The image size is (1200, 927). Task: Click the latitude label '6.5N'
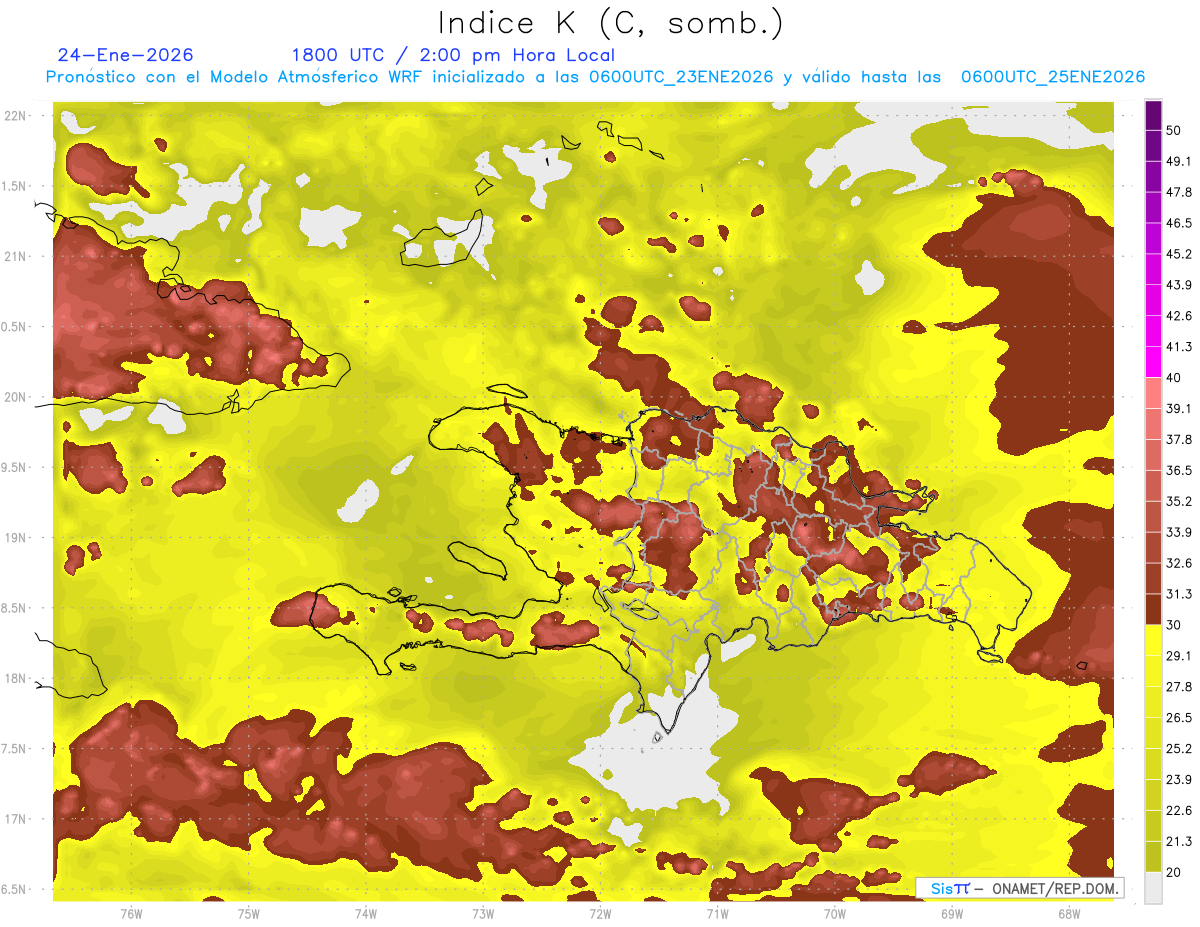[x=14, y=889]
